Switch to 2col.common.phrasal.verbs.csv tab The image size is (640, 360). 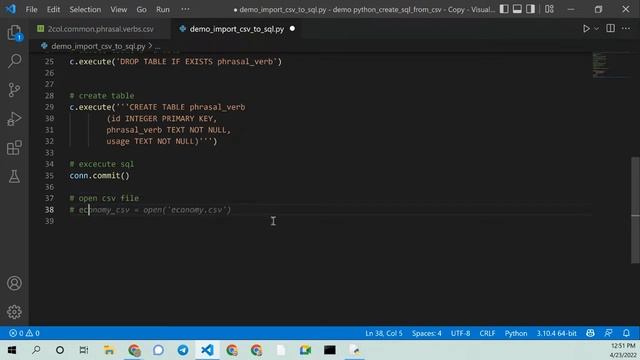pos(100,29)
